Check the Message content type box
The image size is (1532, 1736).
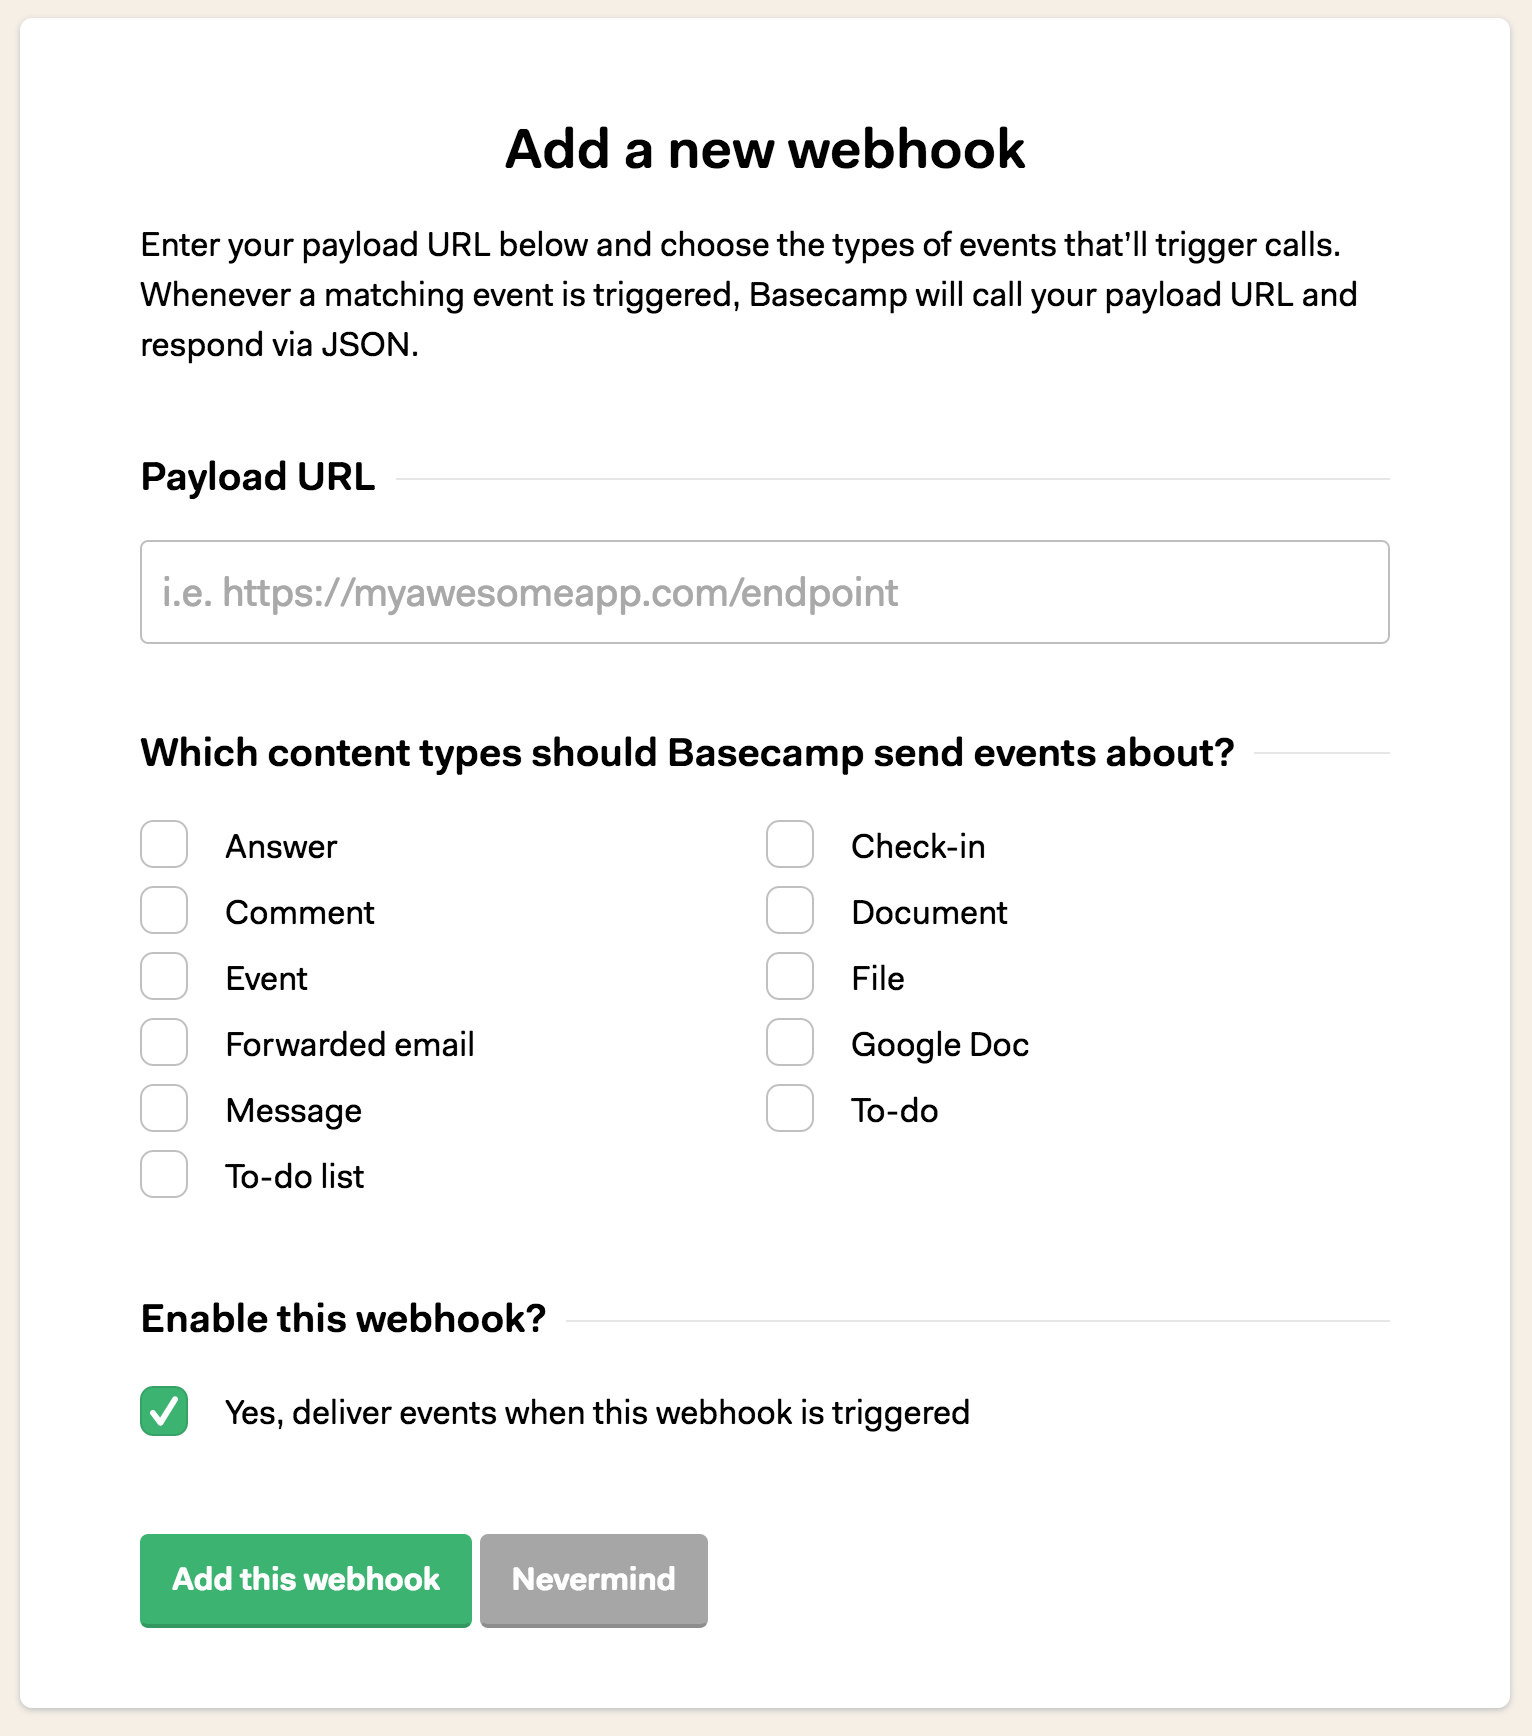click(164, 1109)
